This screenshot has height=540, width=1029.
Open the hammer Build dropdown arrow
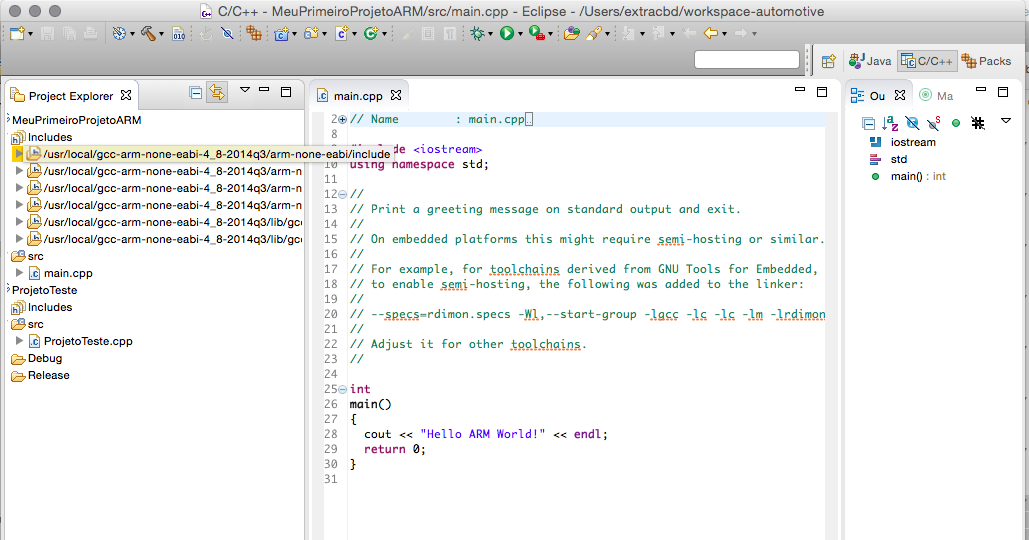(x=161, y=33)
